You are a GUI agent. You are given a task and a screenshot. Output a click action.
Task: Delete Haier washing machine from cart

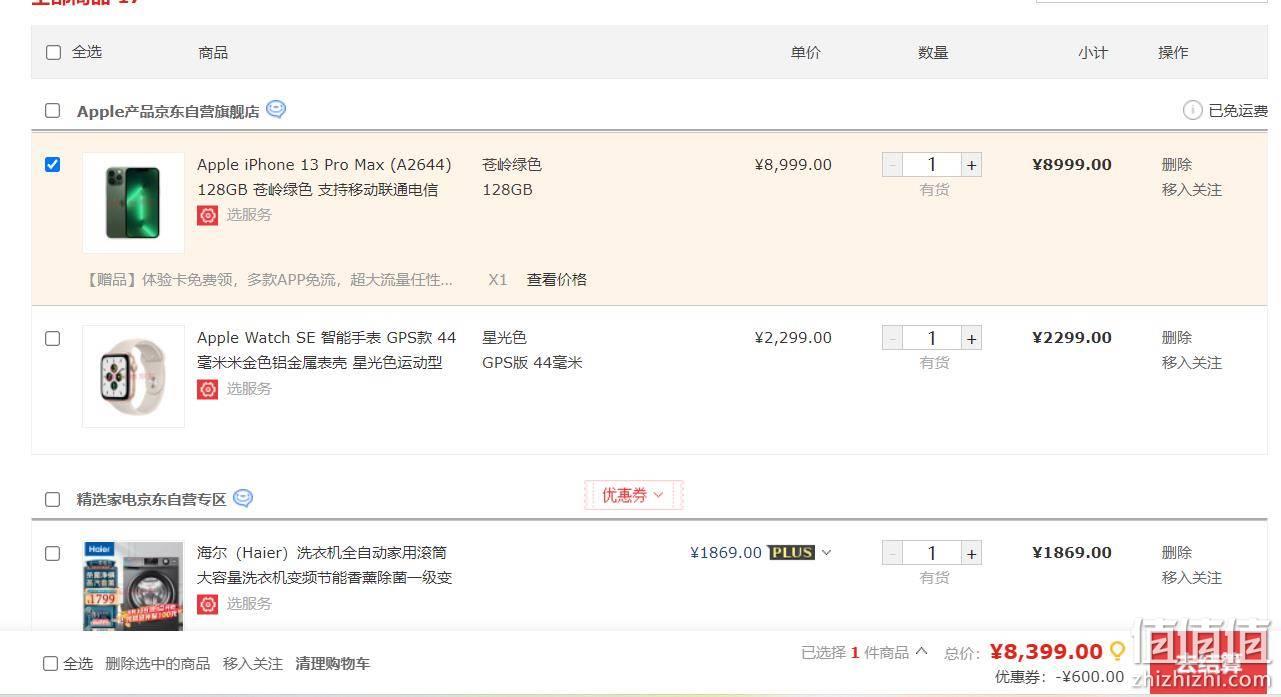point(1176,553)
